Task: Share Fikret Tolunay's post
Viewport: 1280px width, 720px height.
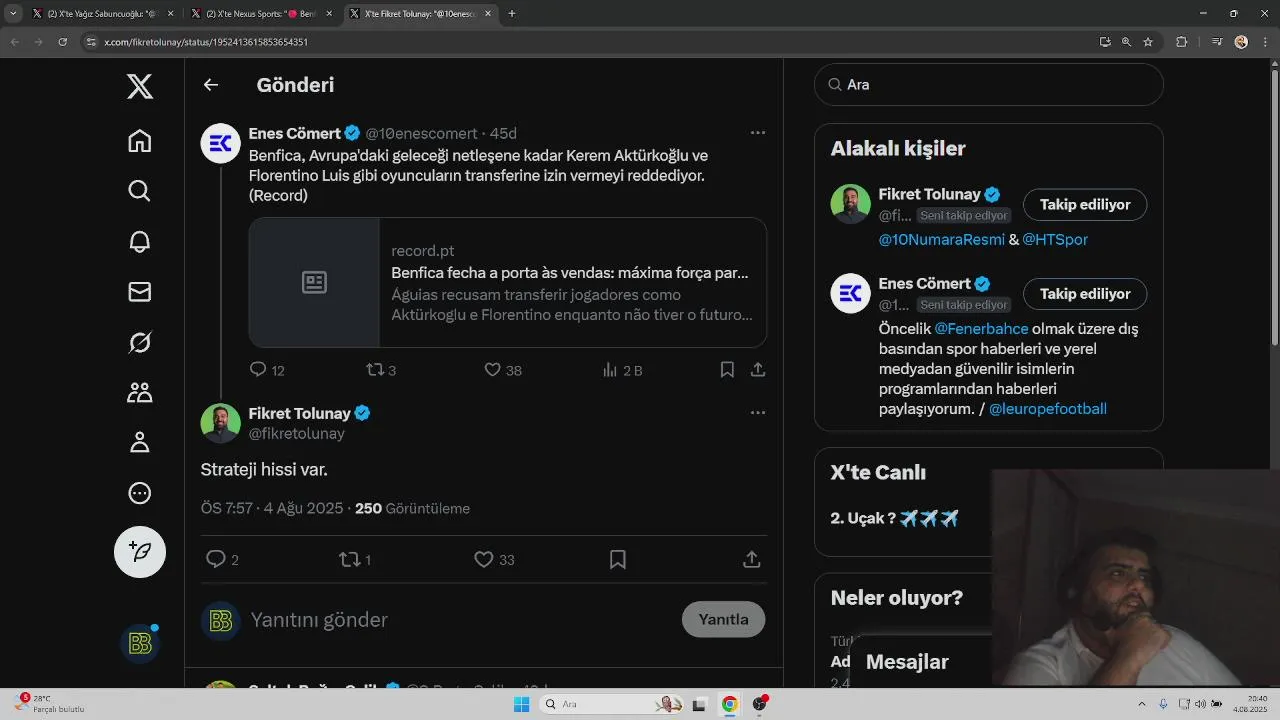Action: click(752, 560)
